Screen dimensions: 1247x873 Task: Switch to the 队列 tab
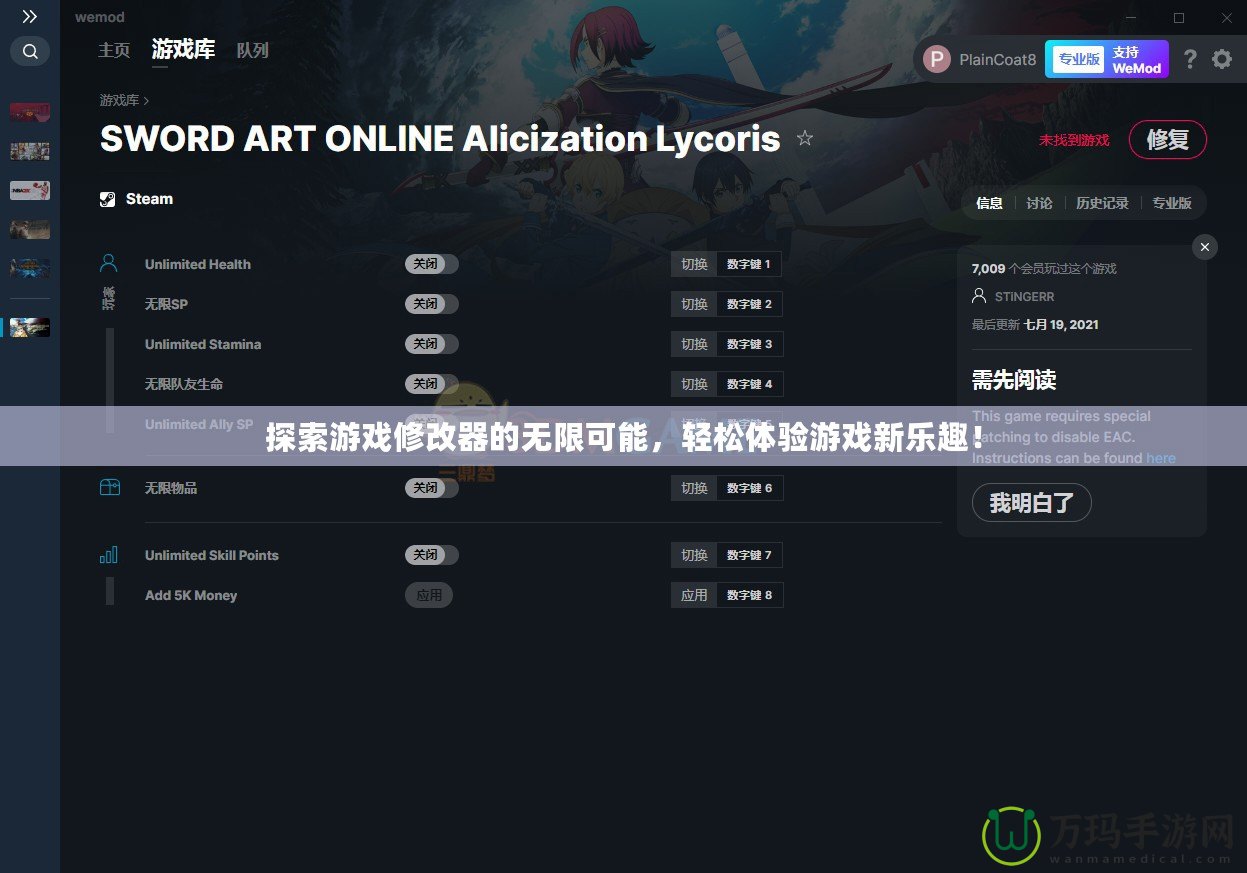(252, 50)
